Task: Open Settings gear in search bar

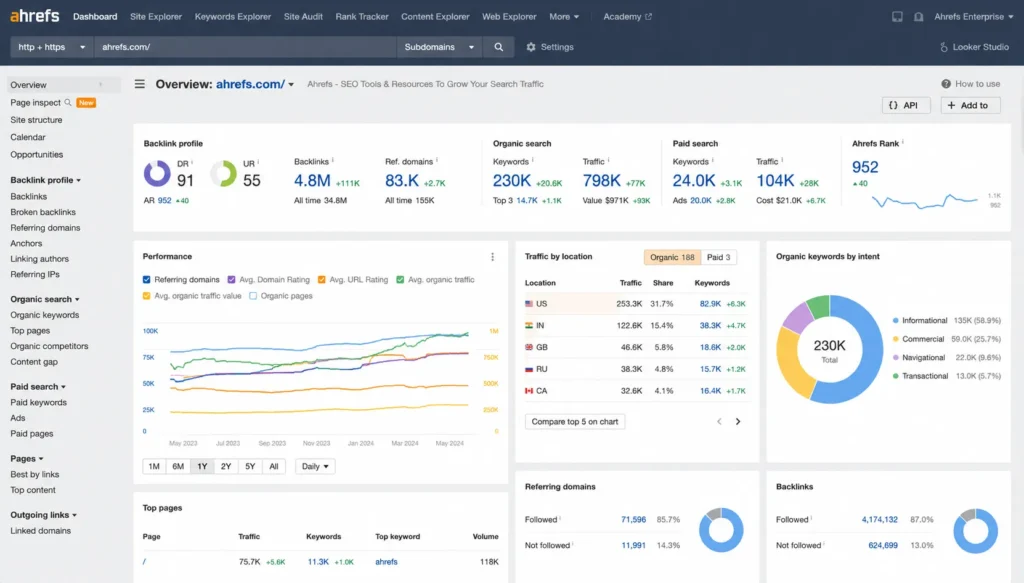Action: (550, 47)
